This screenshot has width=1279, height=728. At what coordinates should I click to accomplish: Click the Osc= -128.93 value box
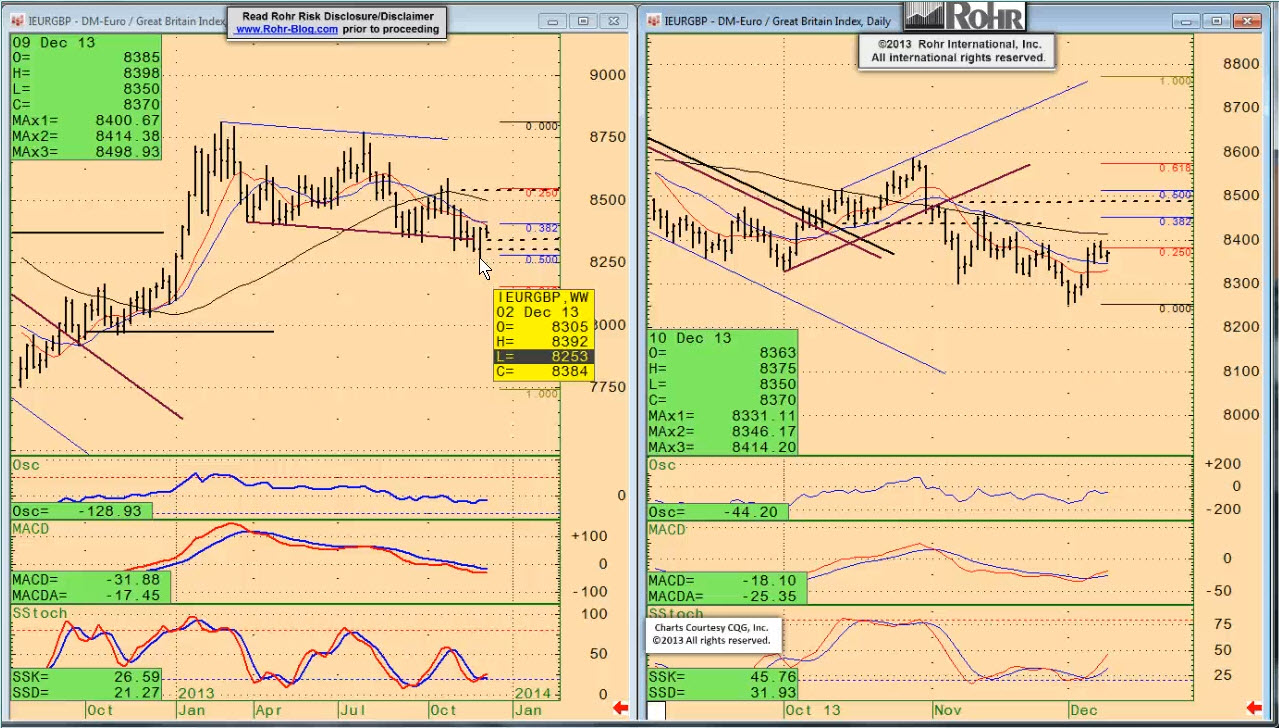coord(82,511)
